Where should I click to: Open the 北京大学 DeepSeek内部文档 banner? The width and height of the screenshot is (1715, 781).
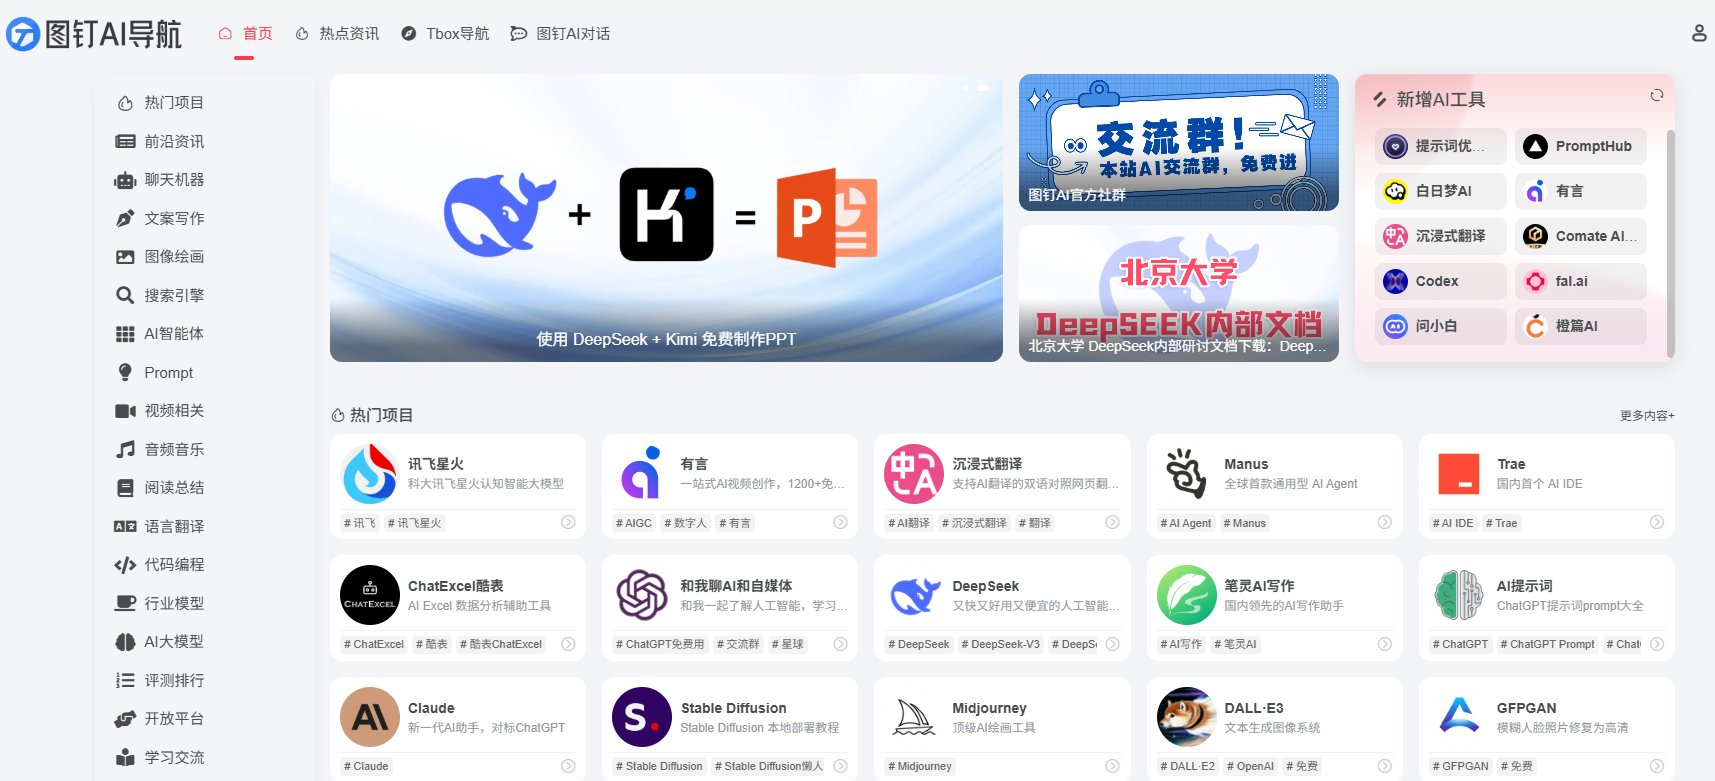(1179, 293)
